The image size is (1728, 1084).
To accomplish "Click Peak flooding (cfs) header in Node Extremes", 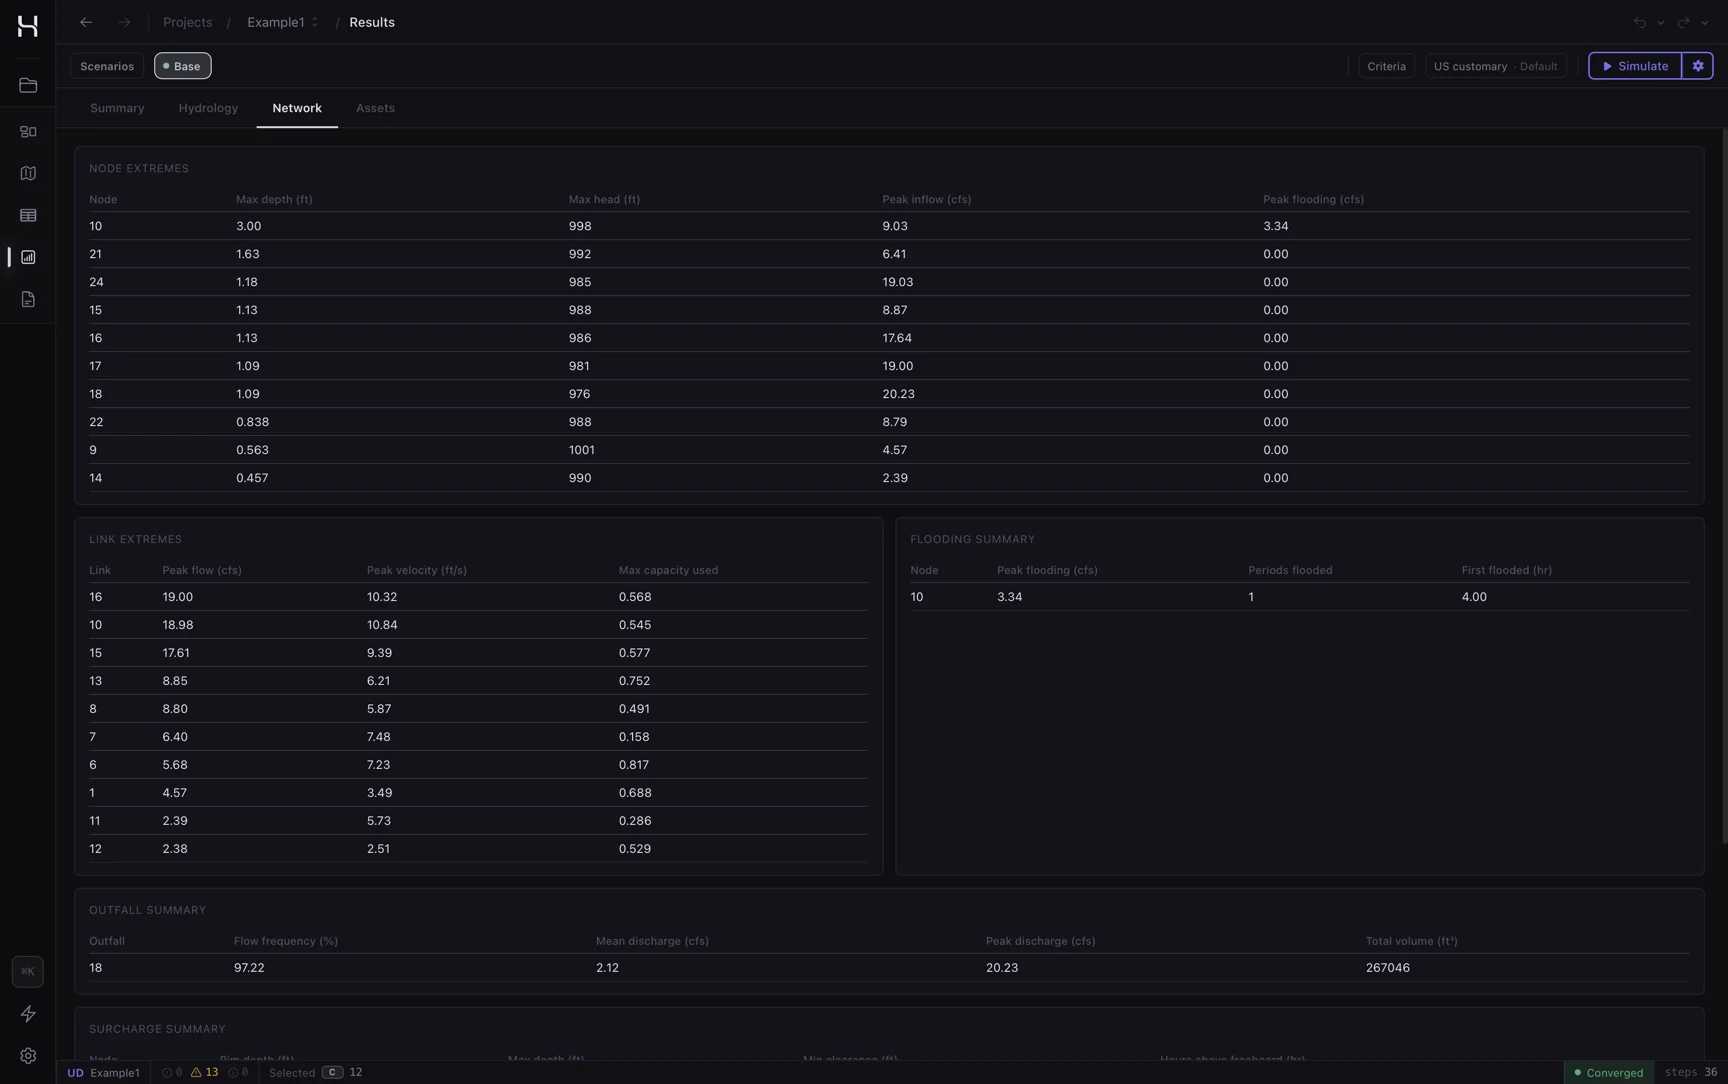I will pyautogui.click(x=1313, y=200).
